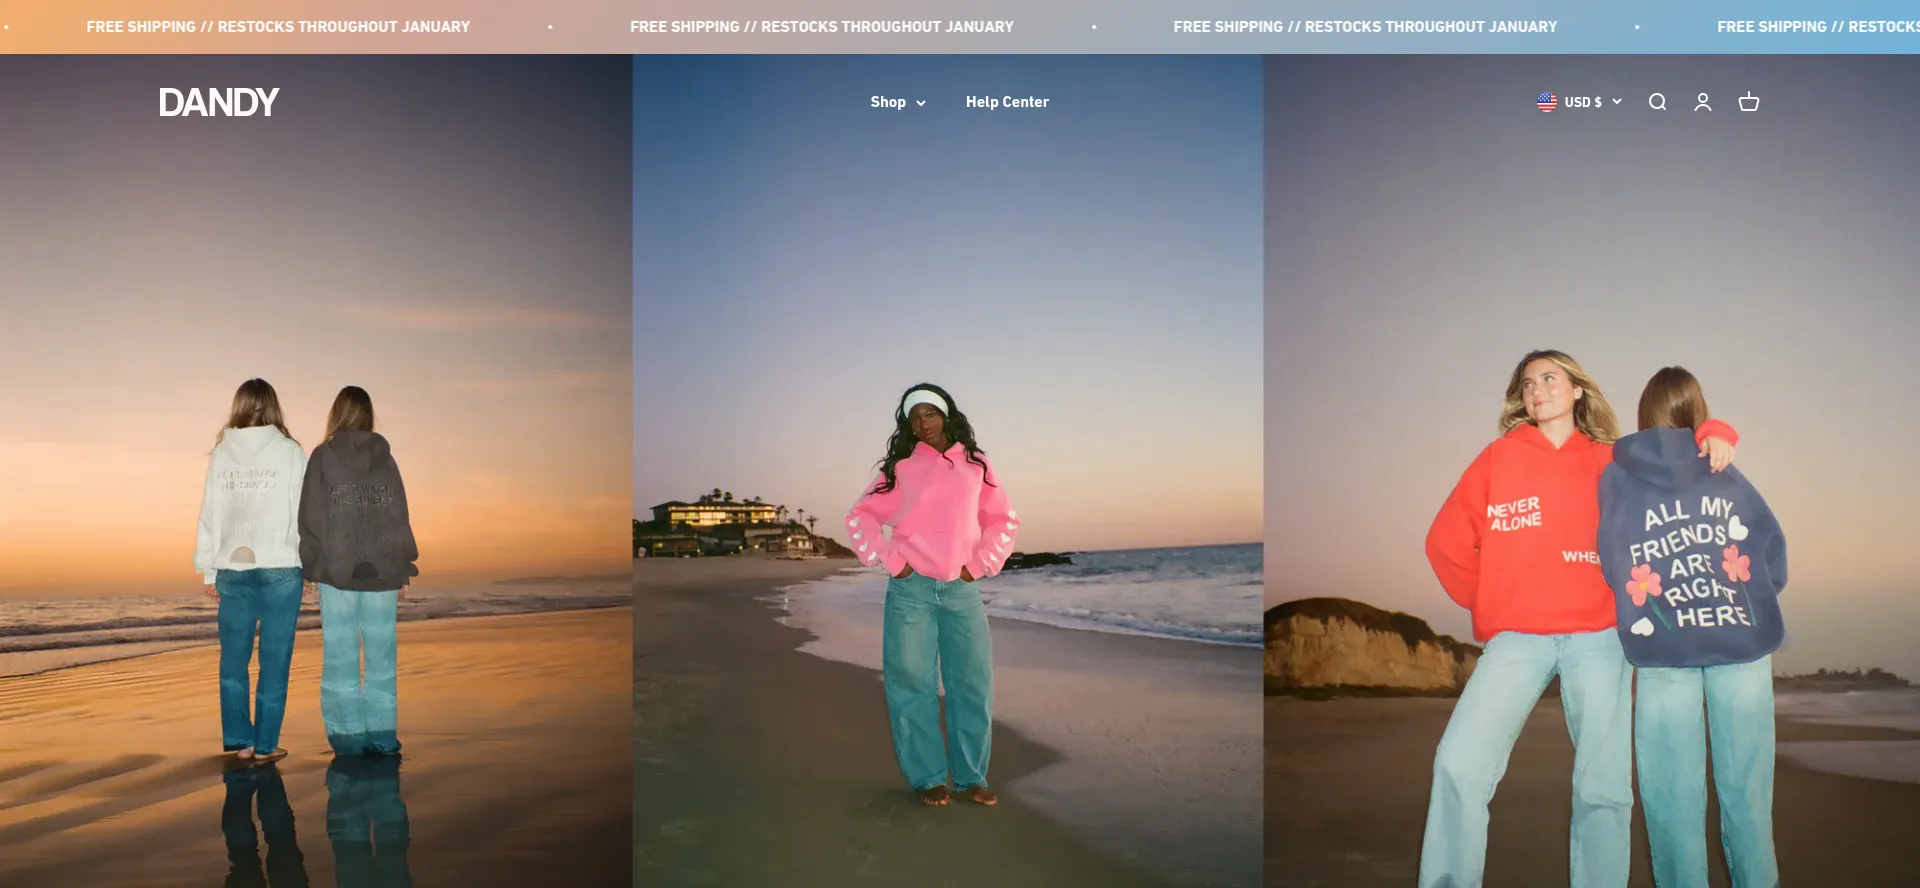
Task: Open the shopping cart basket icon
Action: pos(1749,102)
